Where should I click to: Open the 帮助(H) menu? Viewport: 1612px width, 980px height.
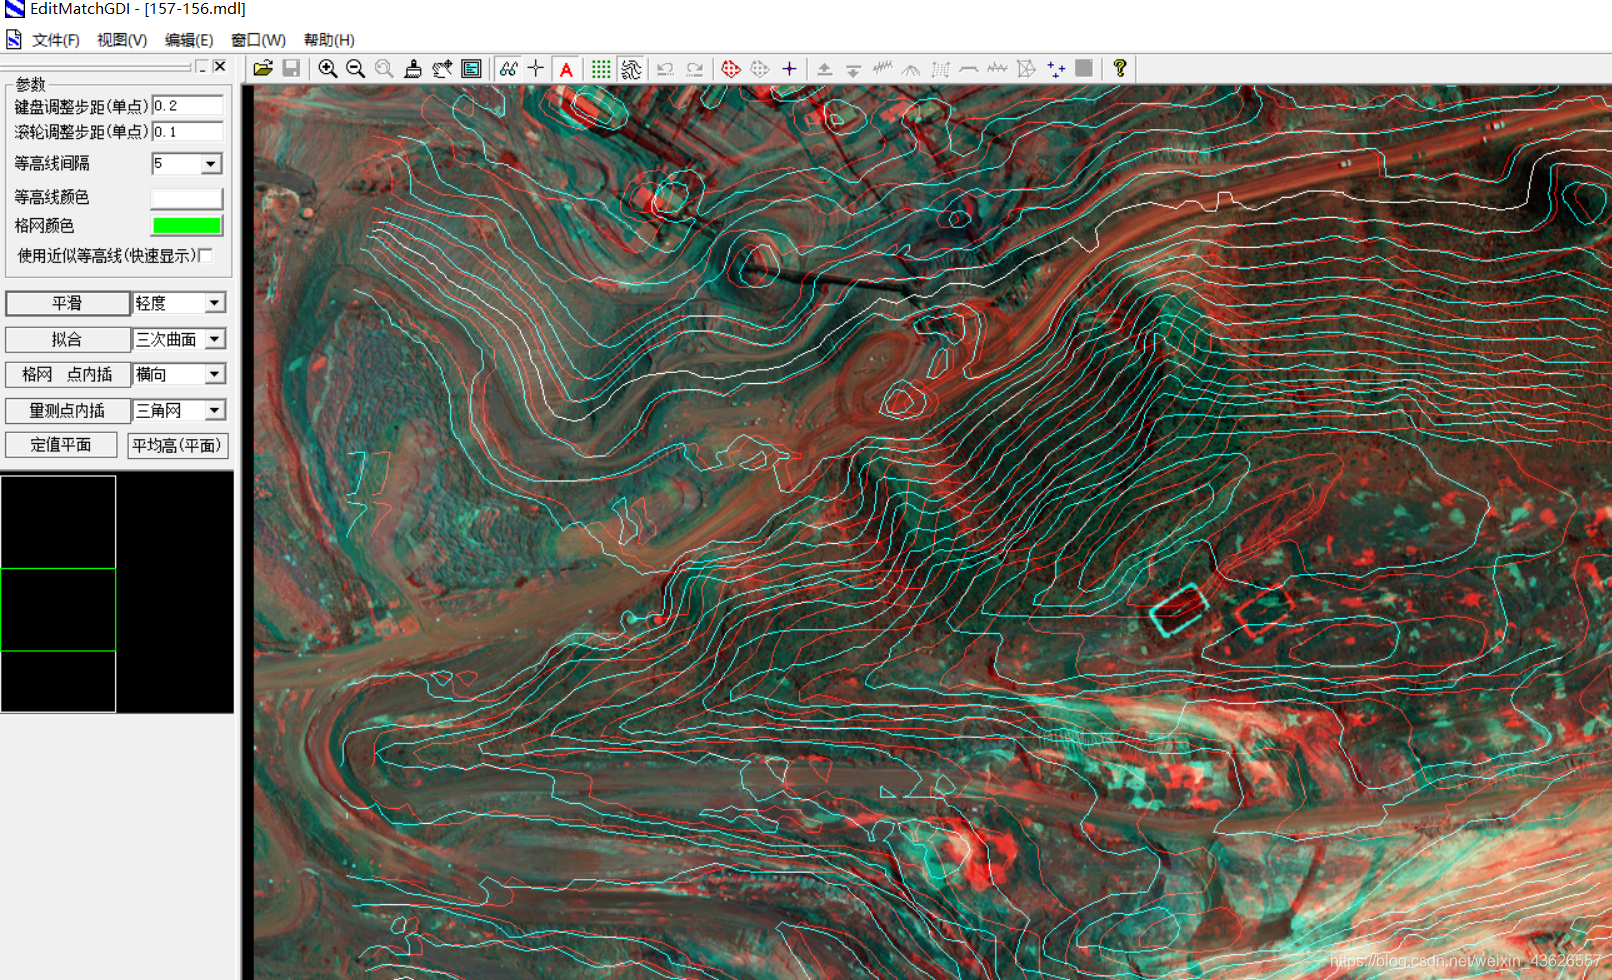(329, 40)
